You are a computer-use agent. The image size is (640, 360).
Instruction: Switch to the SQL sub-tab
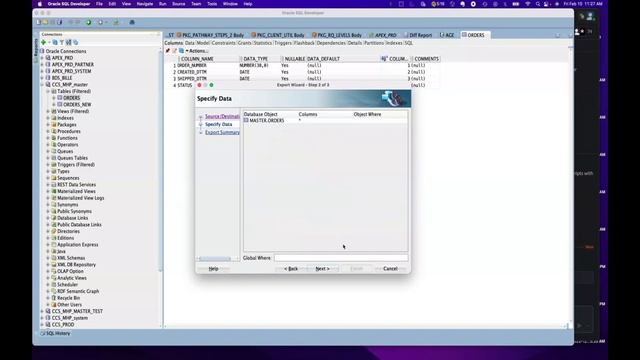(408, 43)
